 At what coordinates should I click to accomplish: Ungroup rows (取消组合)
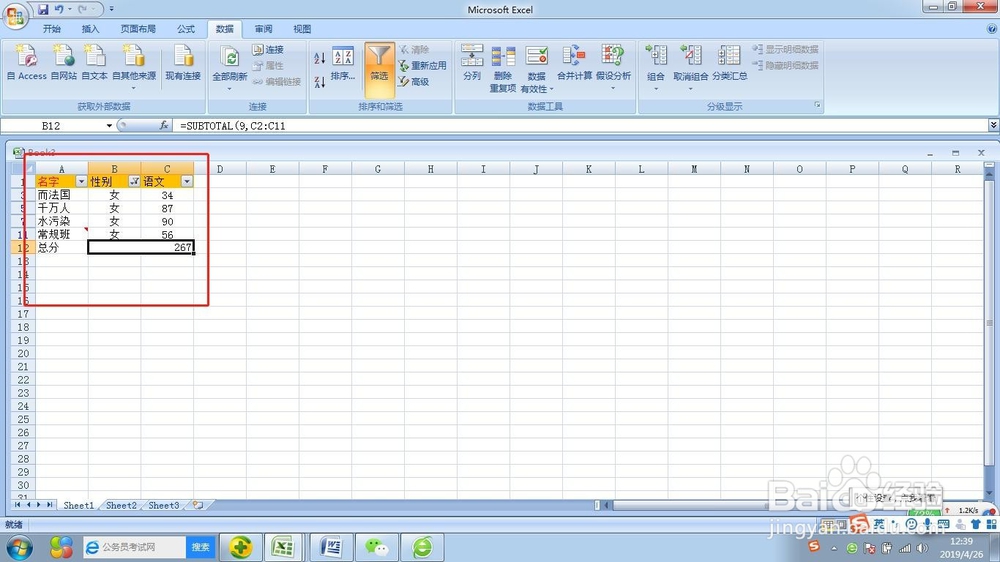691,63
